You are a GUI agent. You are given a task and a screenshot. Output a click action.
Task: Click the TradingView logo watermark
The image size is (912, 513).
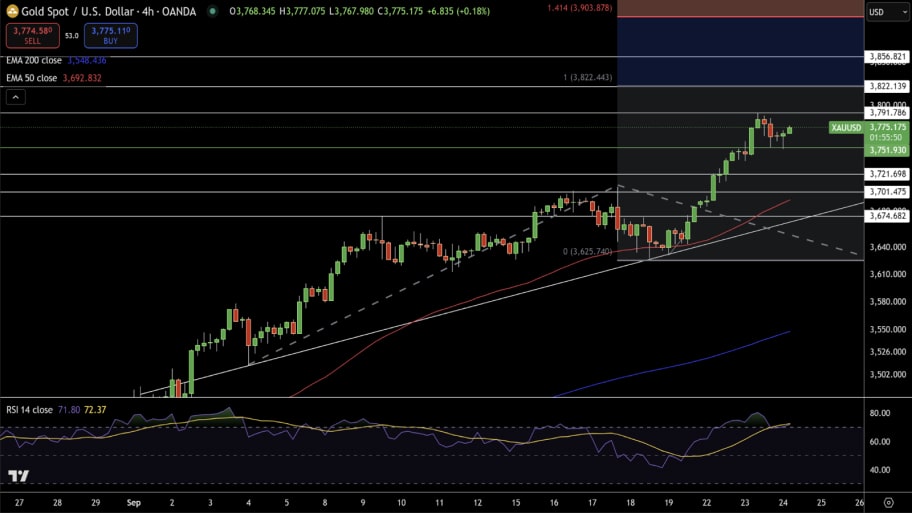[x=17, y=476]
